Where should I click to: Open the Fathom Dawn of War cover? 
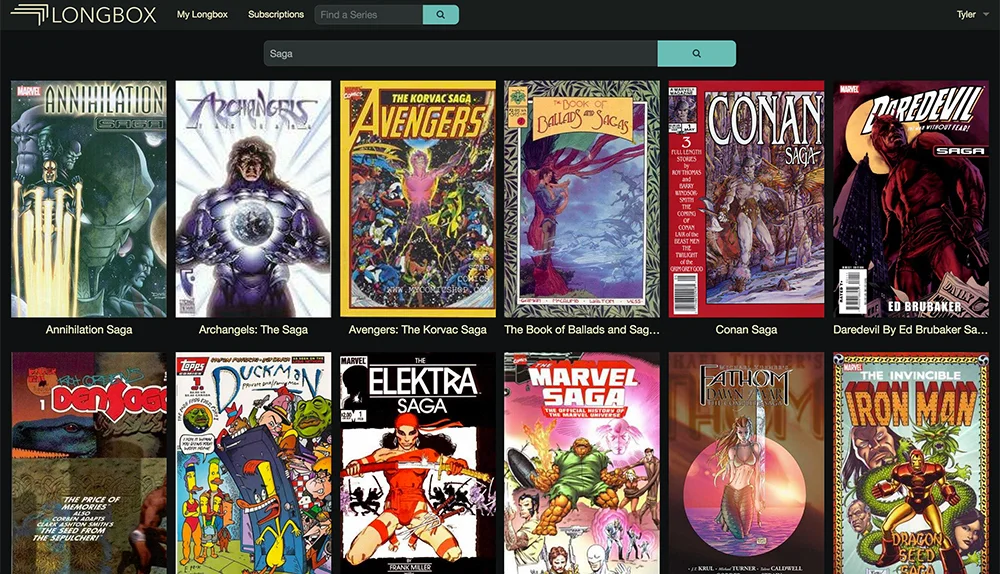[x=746, y=463]
